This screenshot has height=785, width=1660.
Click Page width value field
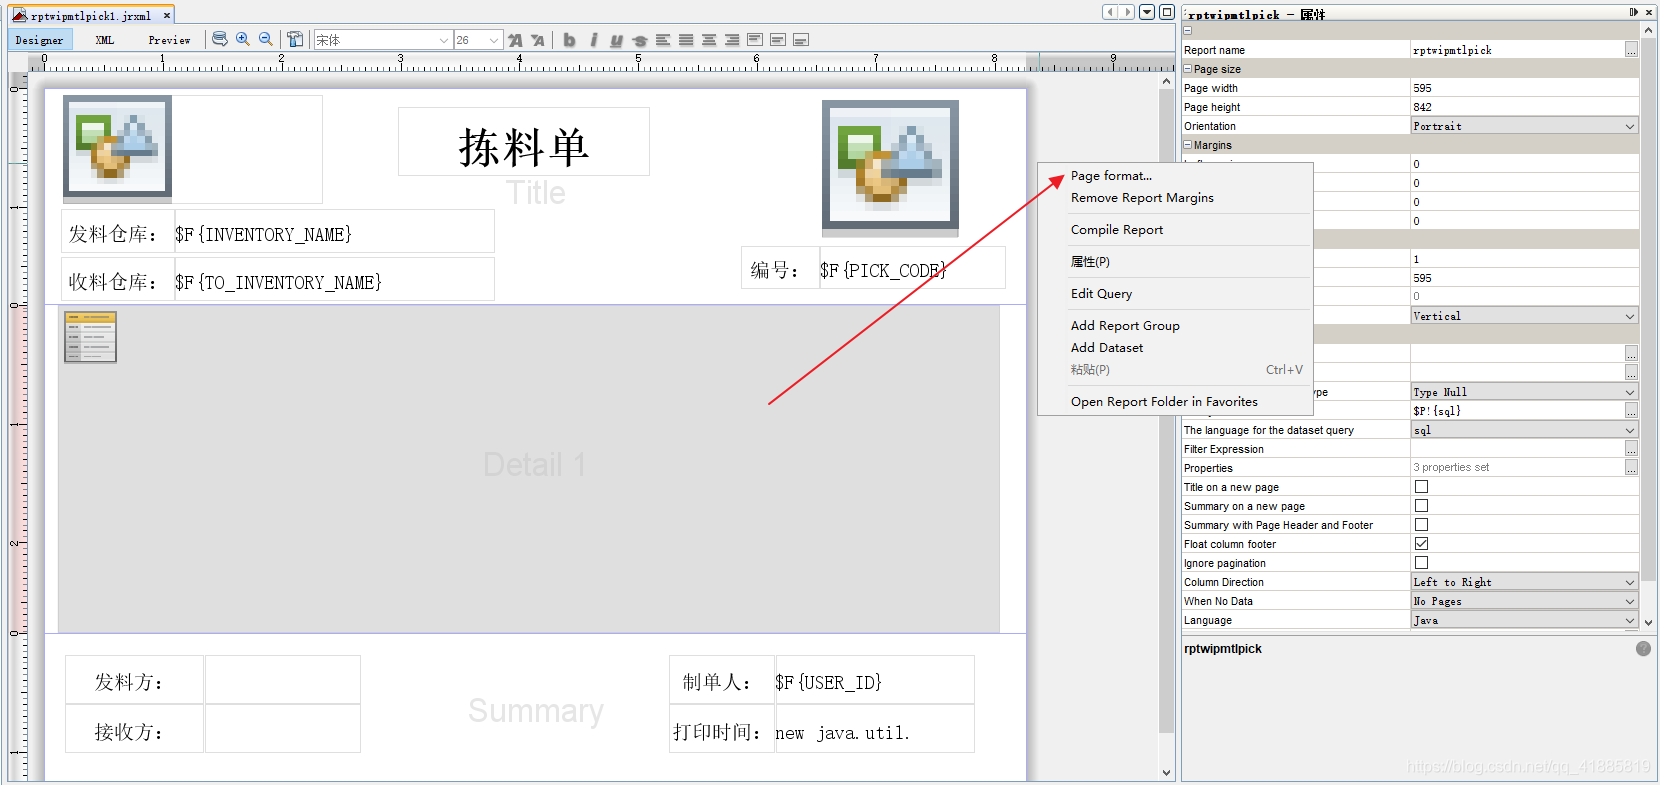pos(1524,88)
